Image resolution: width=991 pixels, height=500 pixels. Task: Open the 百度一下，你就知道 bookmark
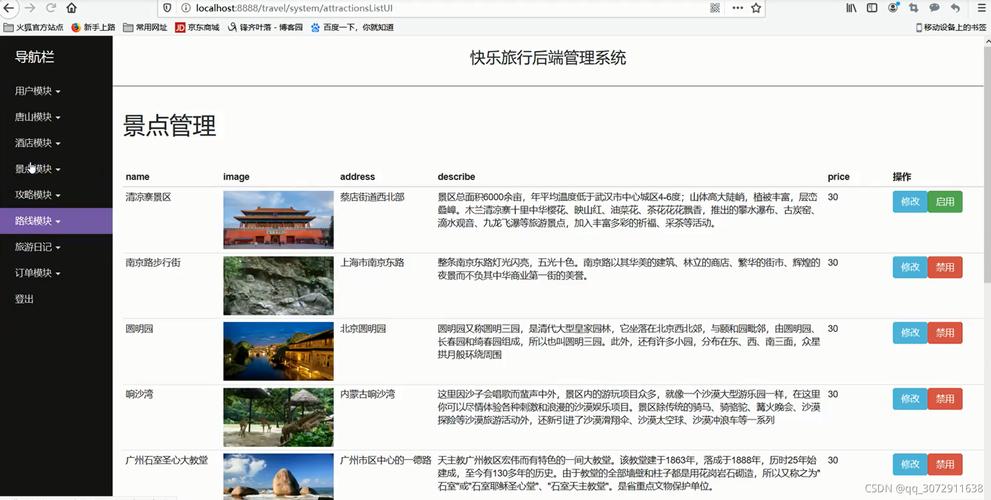point(353,27)
